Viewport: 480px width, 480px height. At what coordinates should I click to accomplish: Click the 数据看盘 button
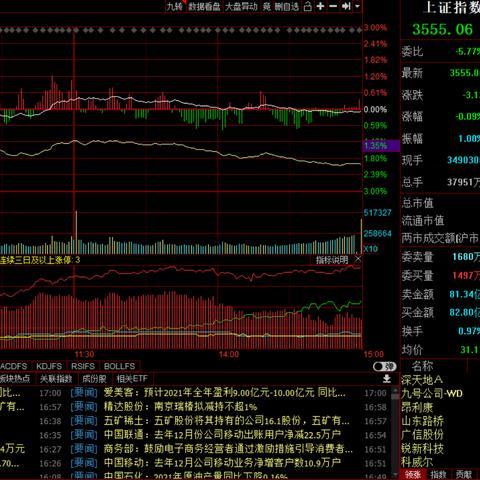click(204, 6)
